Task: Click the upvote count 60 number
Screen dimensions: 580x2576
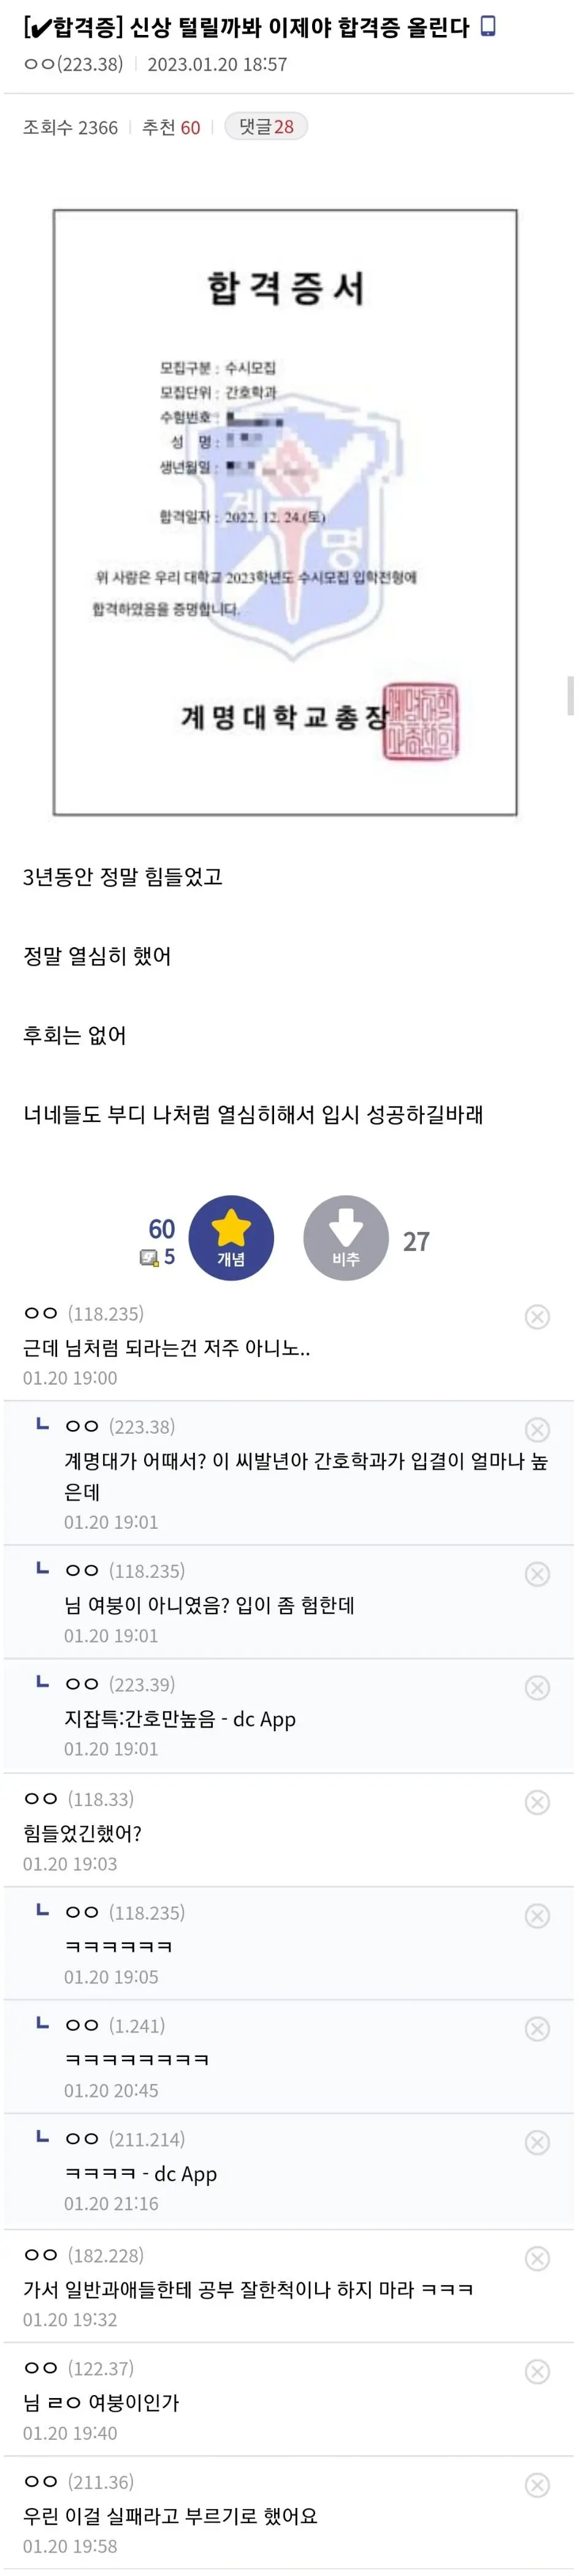Action: tap(161, 1228)
